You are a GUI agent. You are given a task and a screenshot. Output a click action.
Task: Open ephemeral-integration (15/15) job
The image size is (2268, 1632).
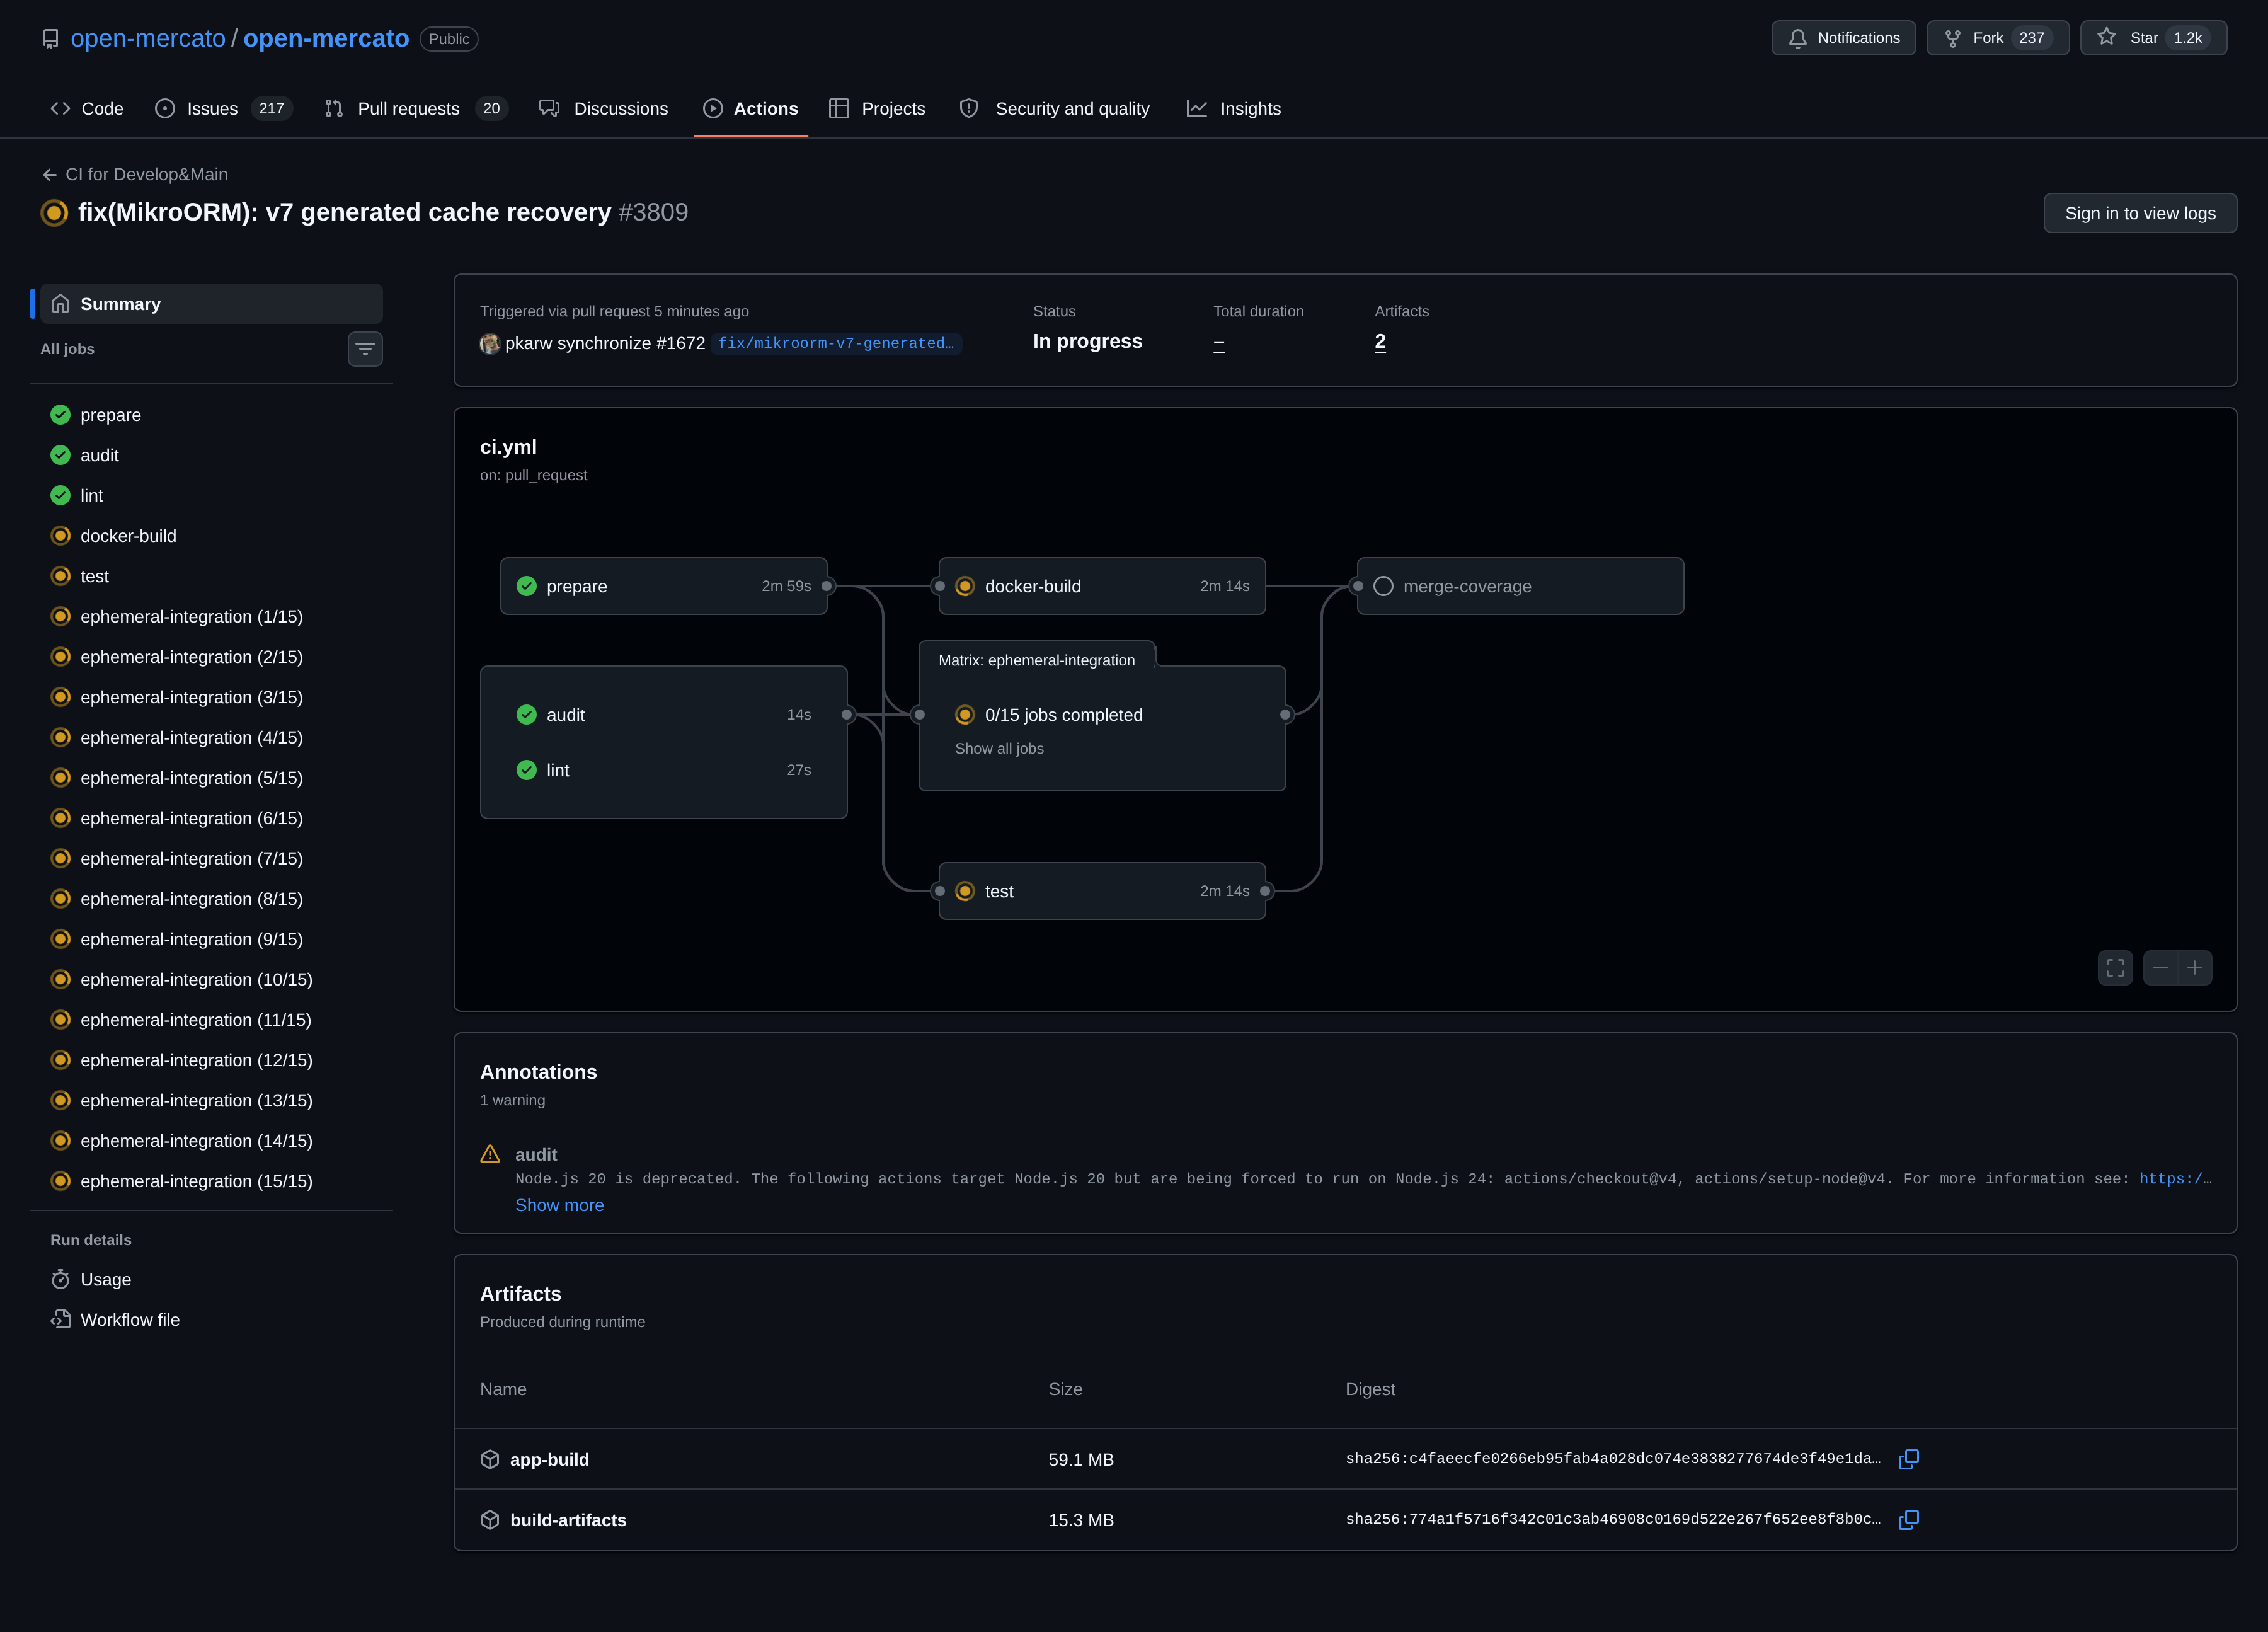(212, 1181)
